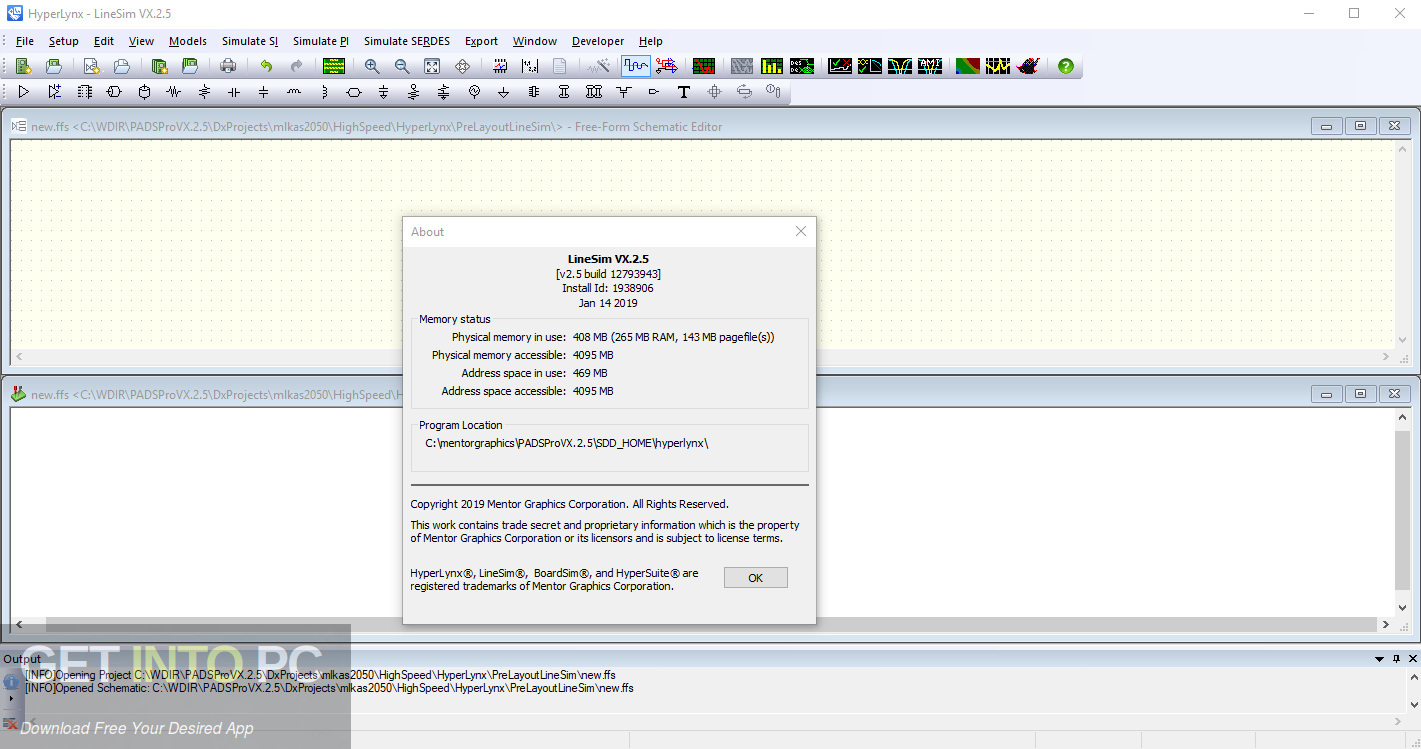Image resolution: width=1421 pixels, height=749 pixels.
Task: Open the Simulate SERDES menu
Action: [407, 41]
